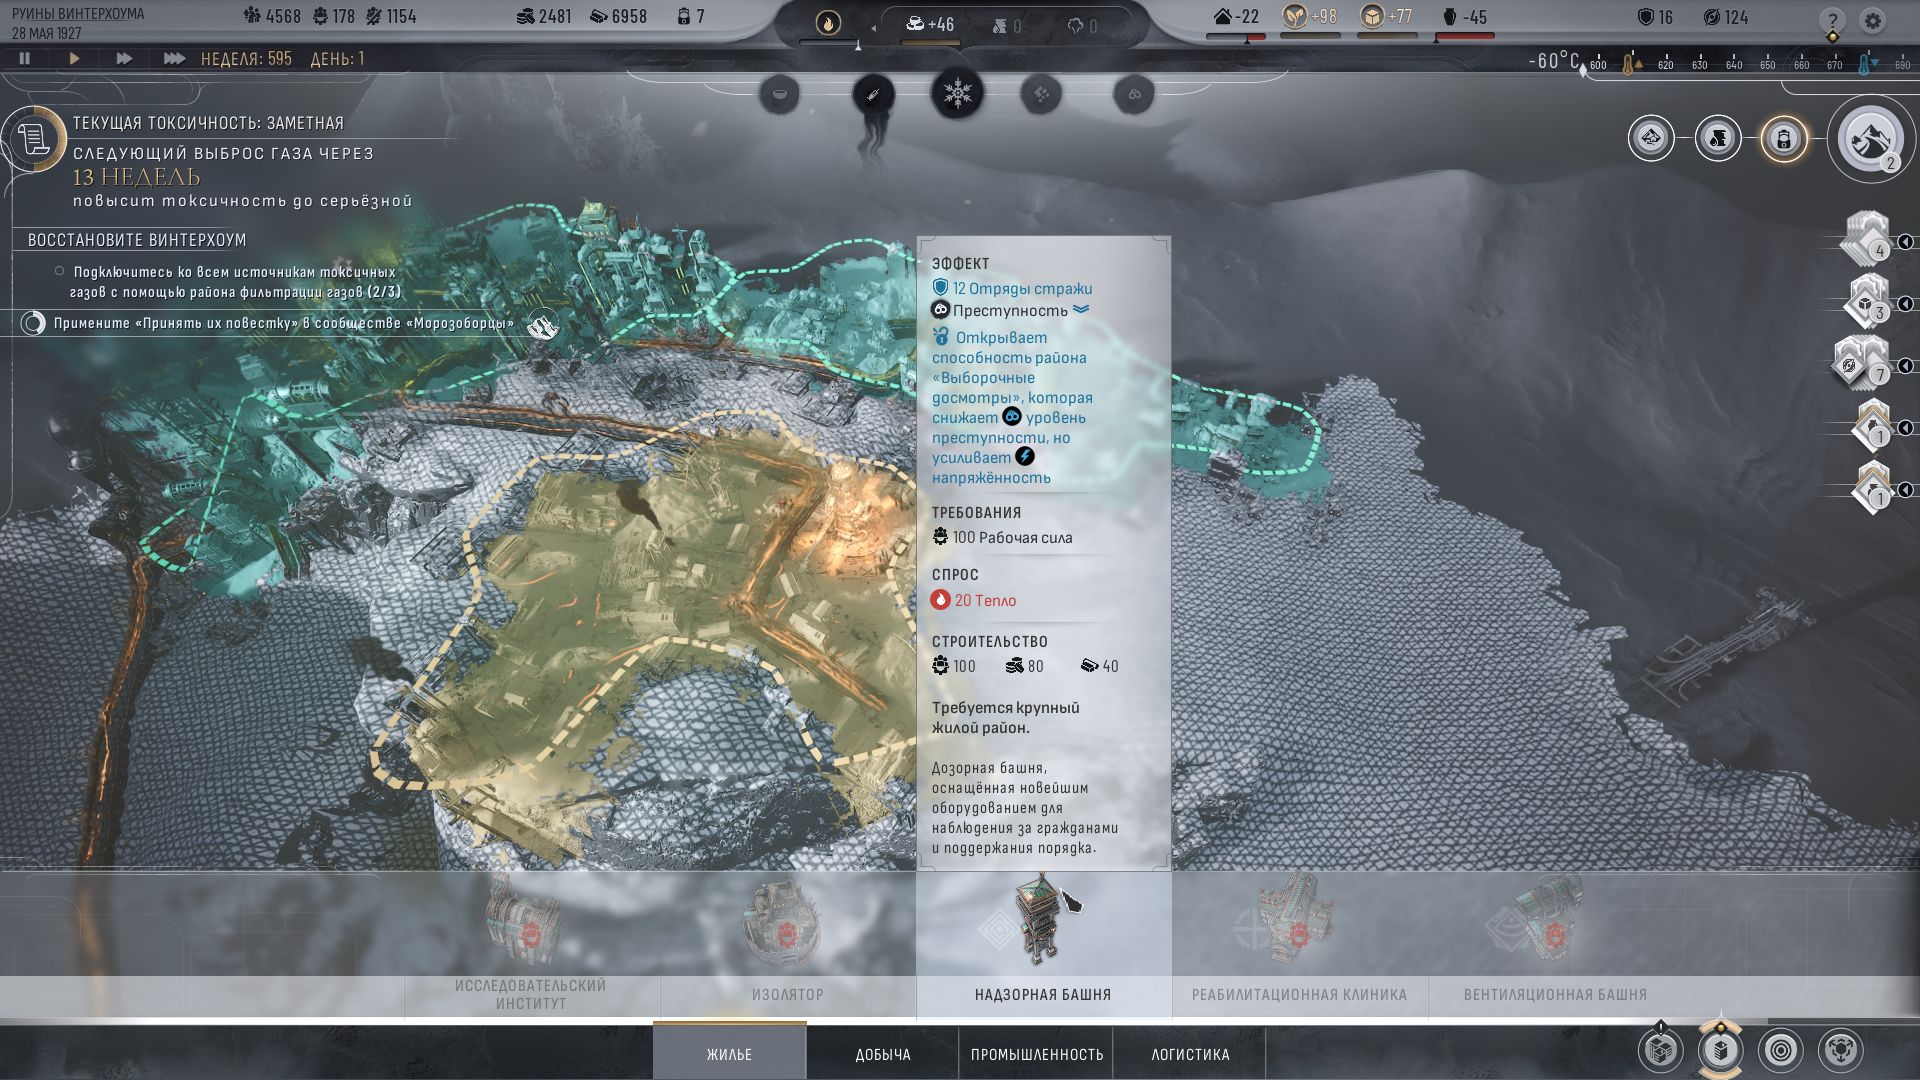
Task: Open the help question mark icon
Action: [x=1832, y=20]
